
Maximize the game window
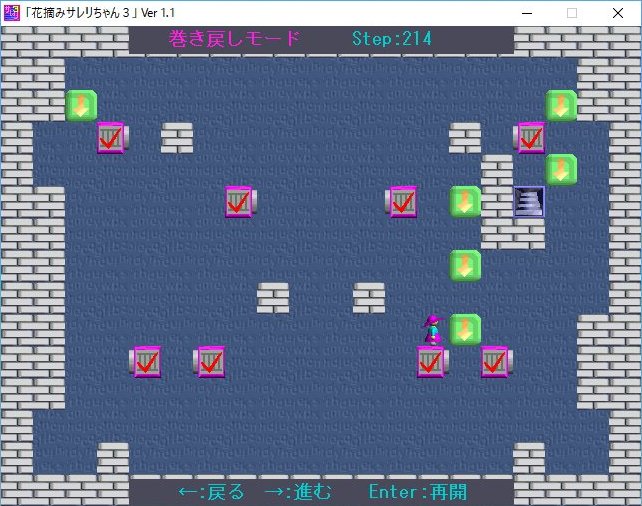[572, 13]
